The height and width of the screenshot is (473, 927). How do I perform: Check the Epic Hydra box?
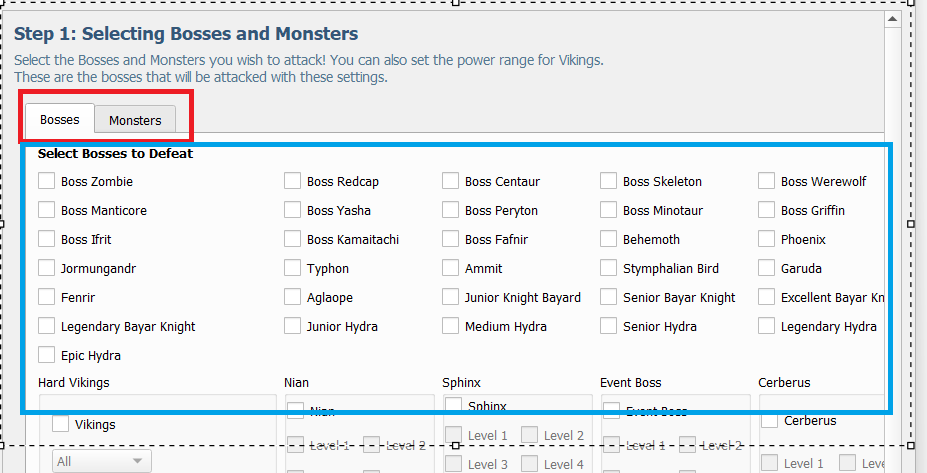[x=47, y=354]
